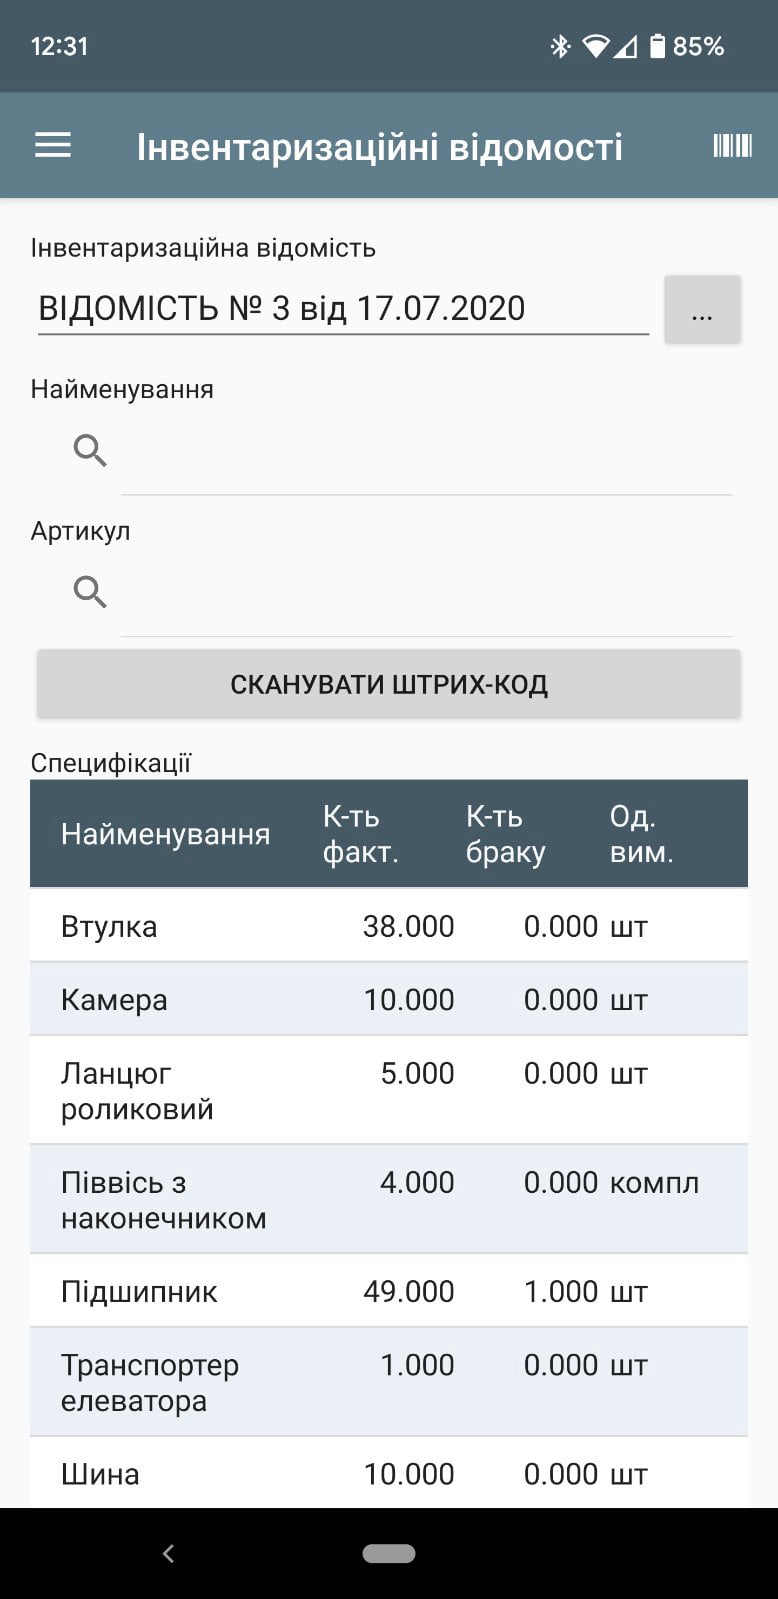
Task: Select the Камера row
Action: pos(389,999)
